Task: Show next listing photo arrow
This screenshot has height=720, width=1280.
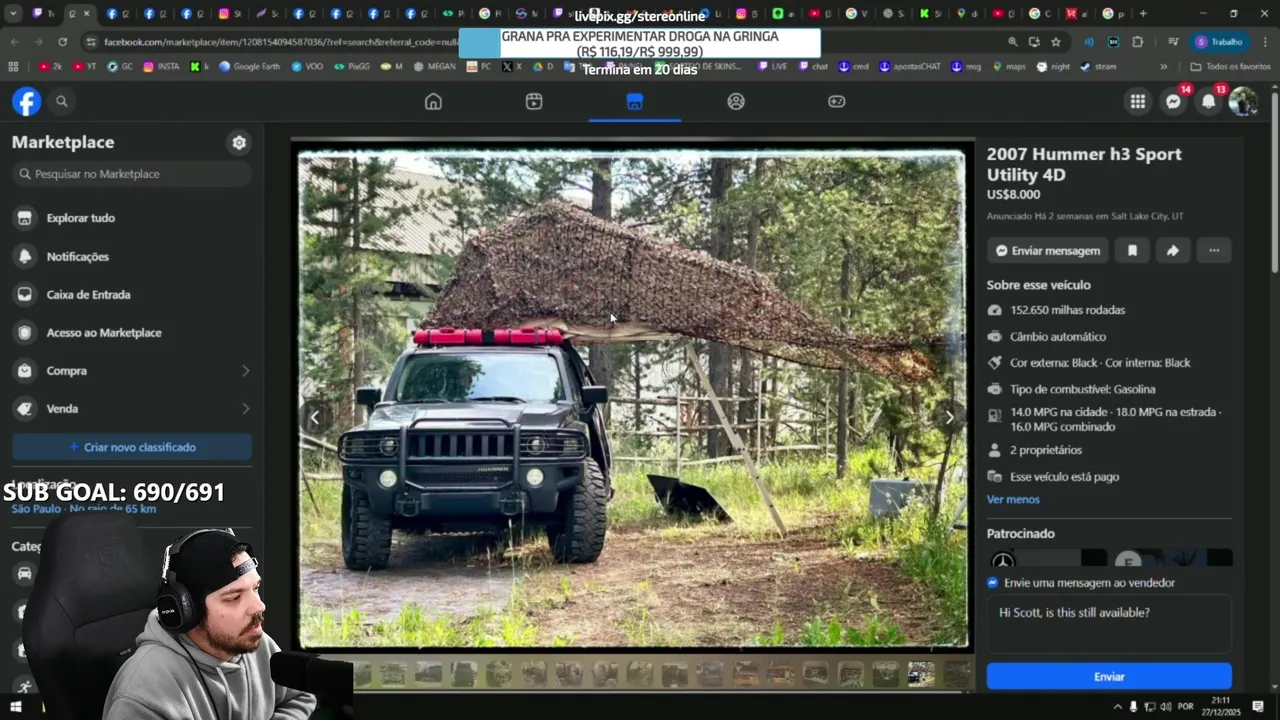Action: (x=949, y=417)
